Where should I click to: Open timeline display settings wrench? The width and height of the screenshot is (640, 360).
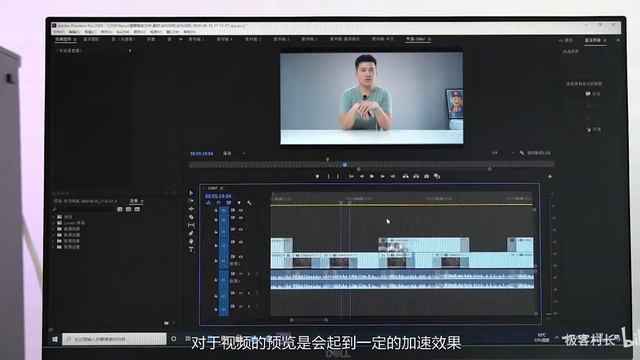pos(249,203)
